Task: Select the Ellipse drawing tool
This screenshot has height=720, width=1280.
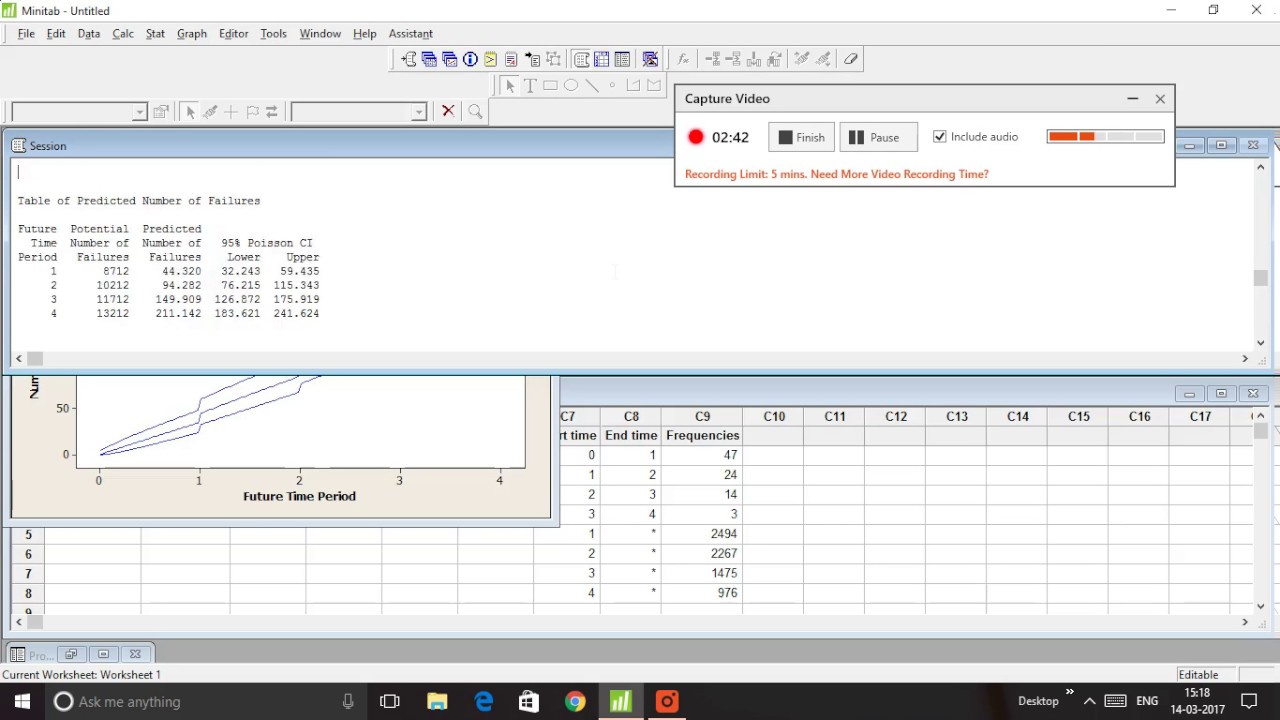Action: click(x=571, y=85)
